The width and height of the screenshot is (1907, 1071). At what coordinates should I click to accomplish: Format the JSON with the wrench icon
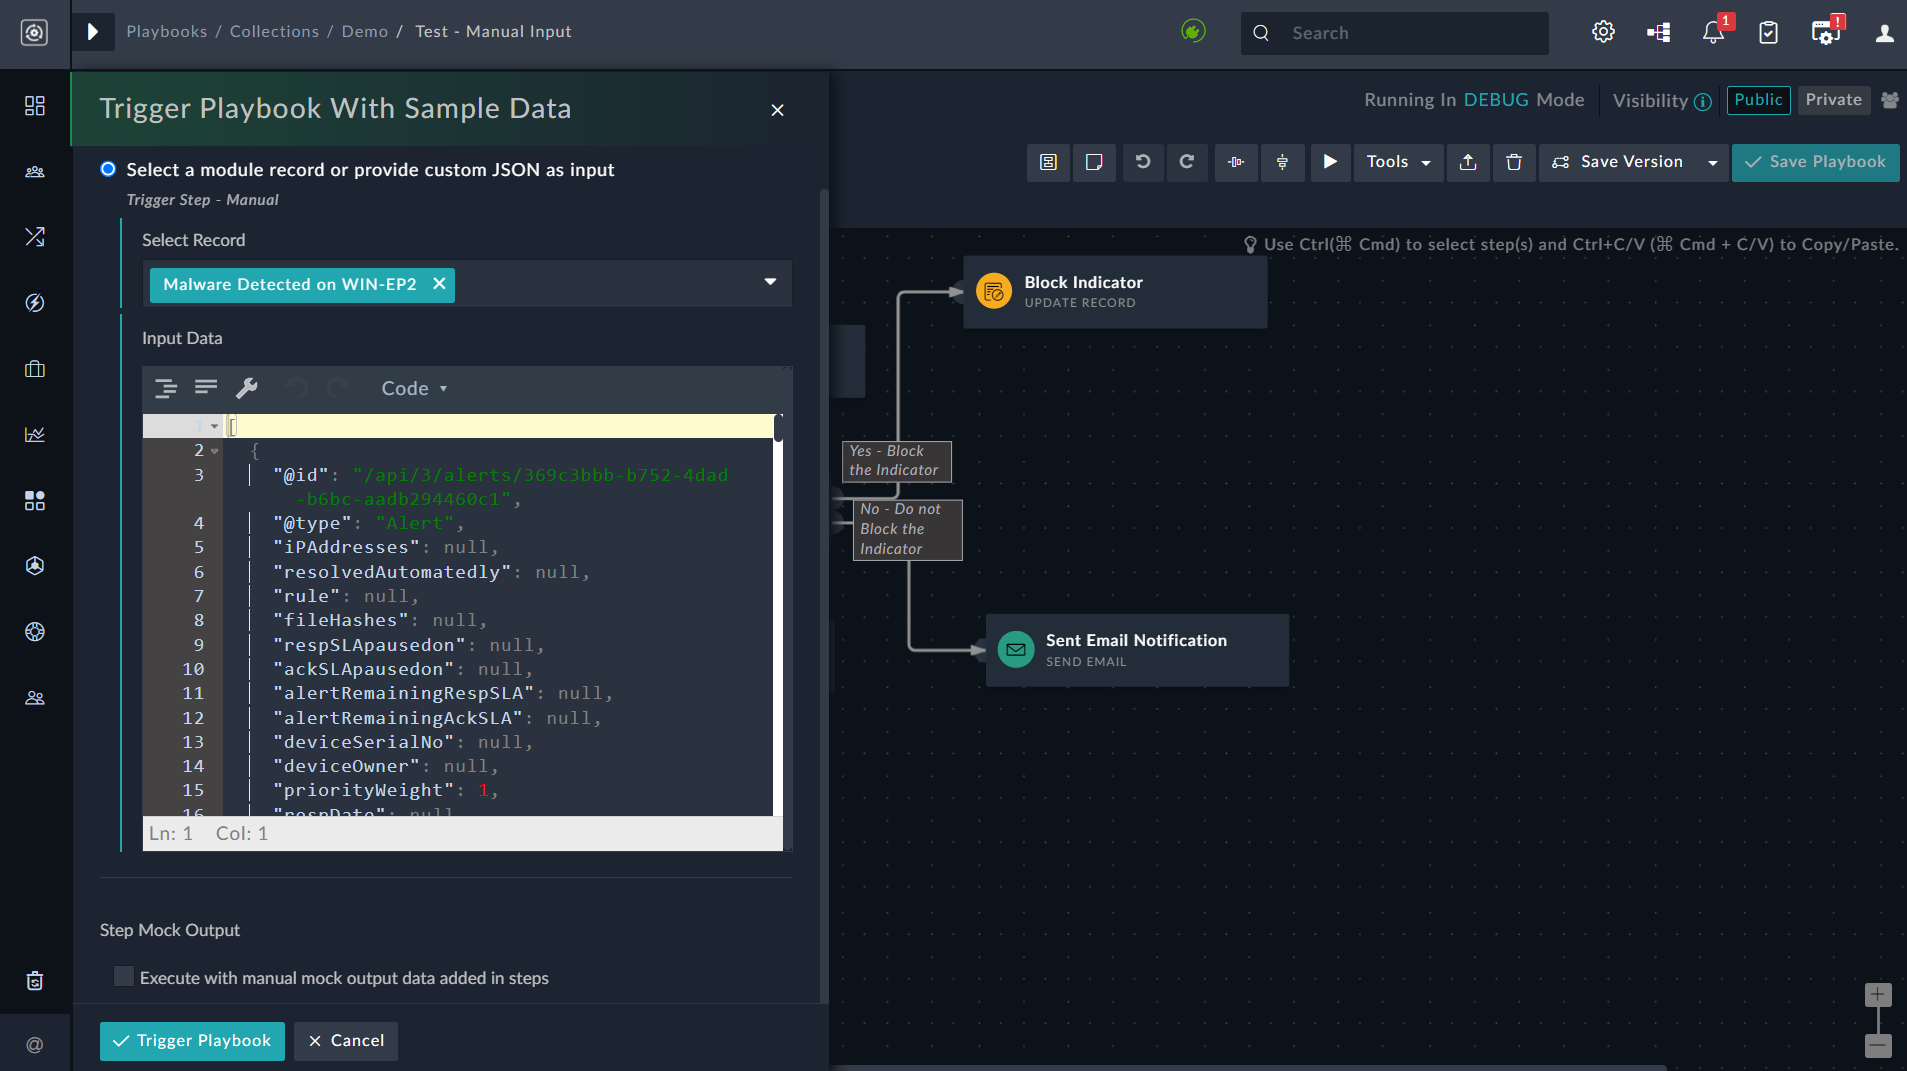[x=247, y=388]
